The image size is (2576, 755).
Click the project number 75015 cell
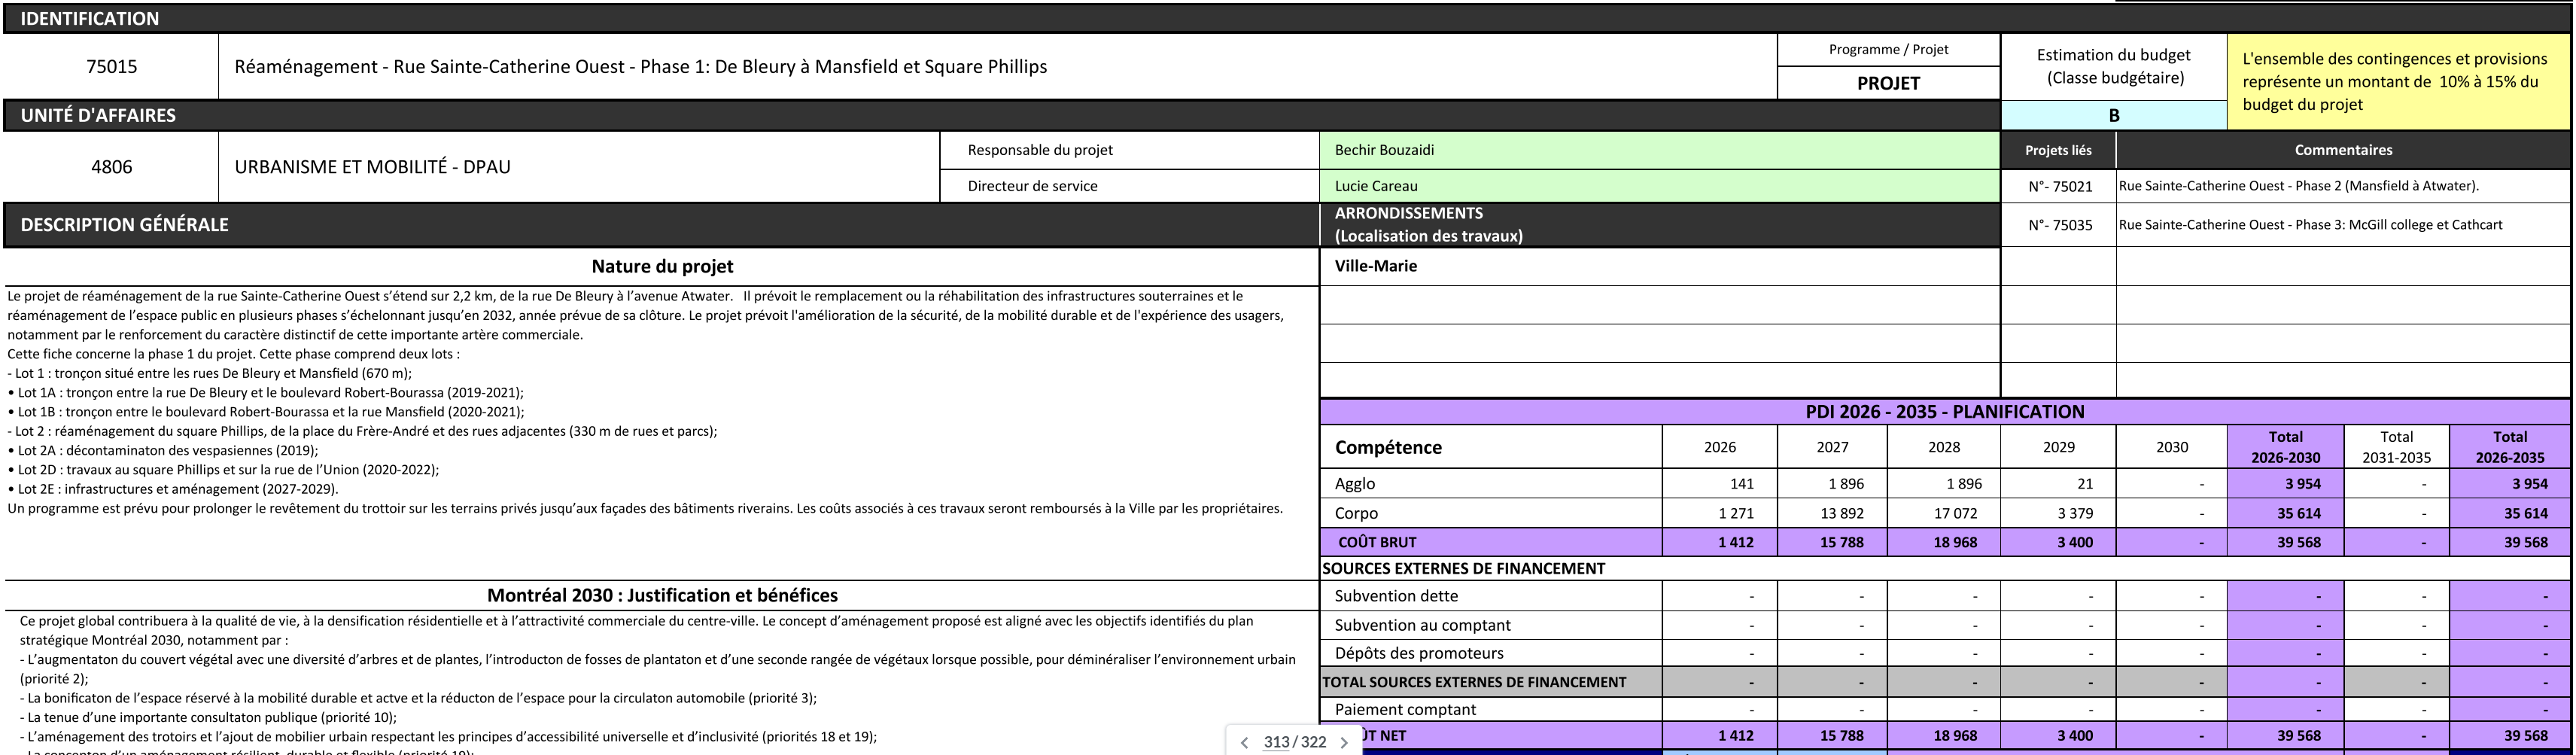point(111,67)
